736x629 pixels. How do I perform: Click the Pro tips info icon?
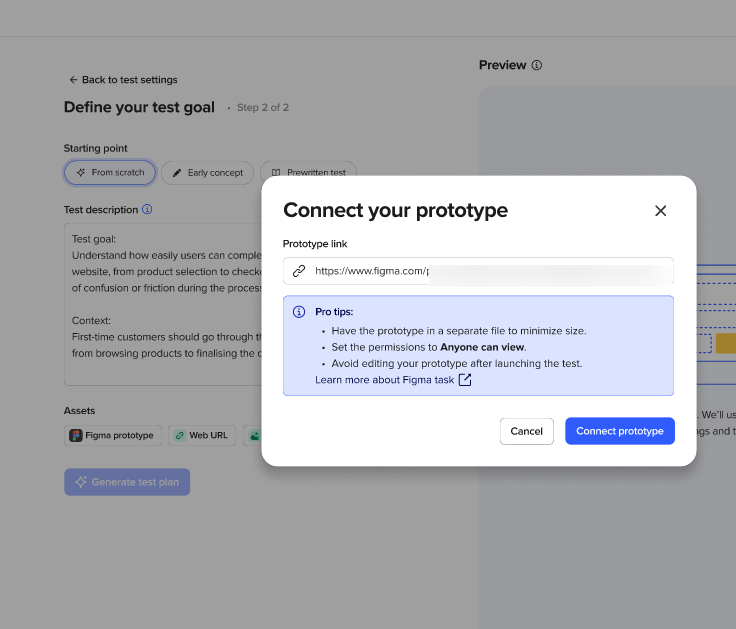[x=299, y=312]
